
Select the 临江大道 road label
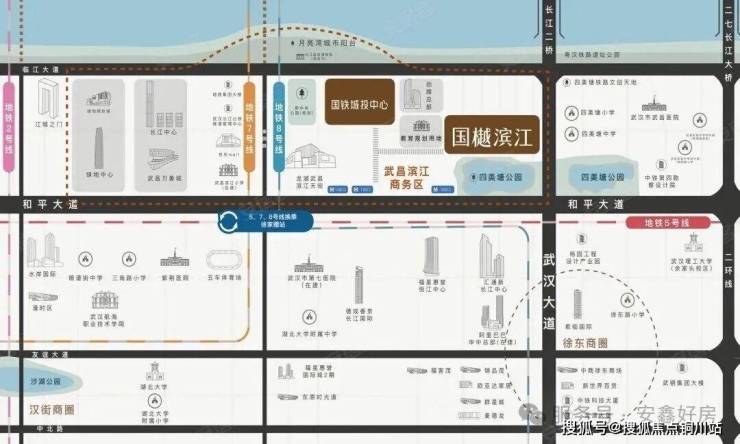(41, 69)
